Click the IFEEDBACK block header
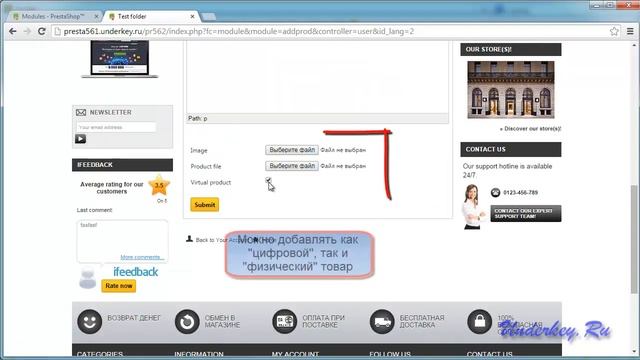 click(x=122, y=165)
